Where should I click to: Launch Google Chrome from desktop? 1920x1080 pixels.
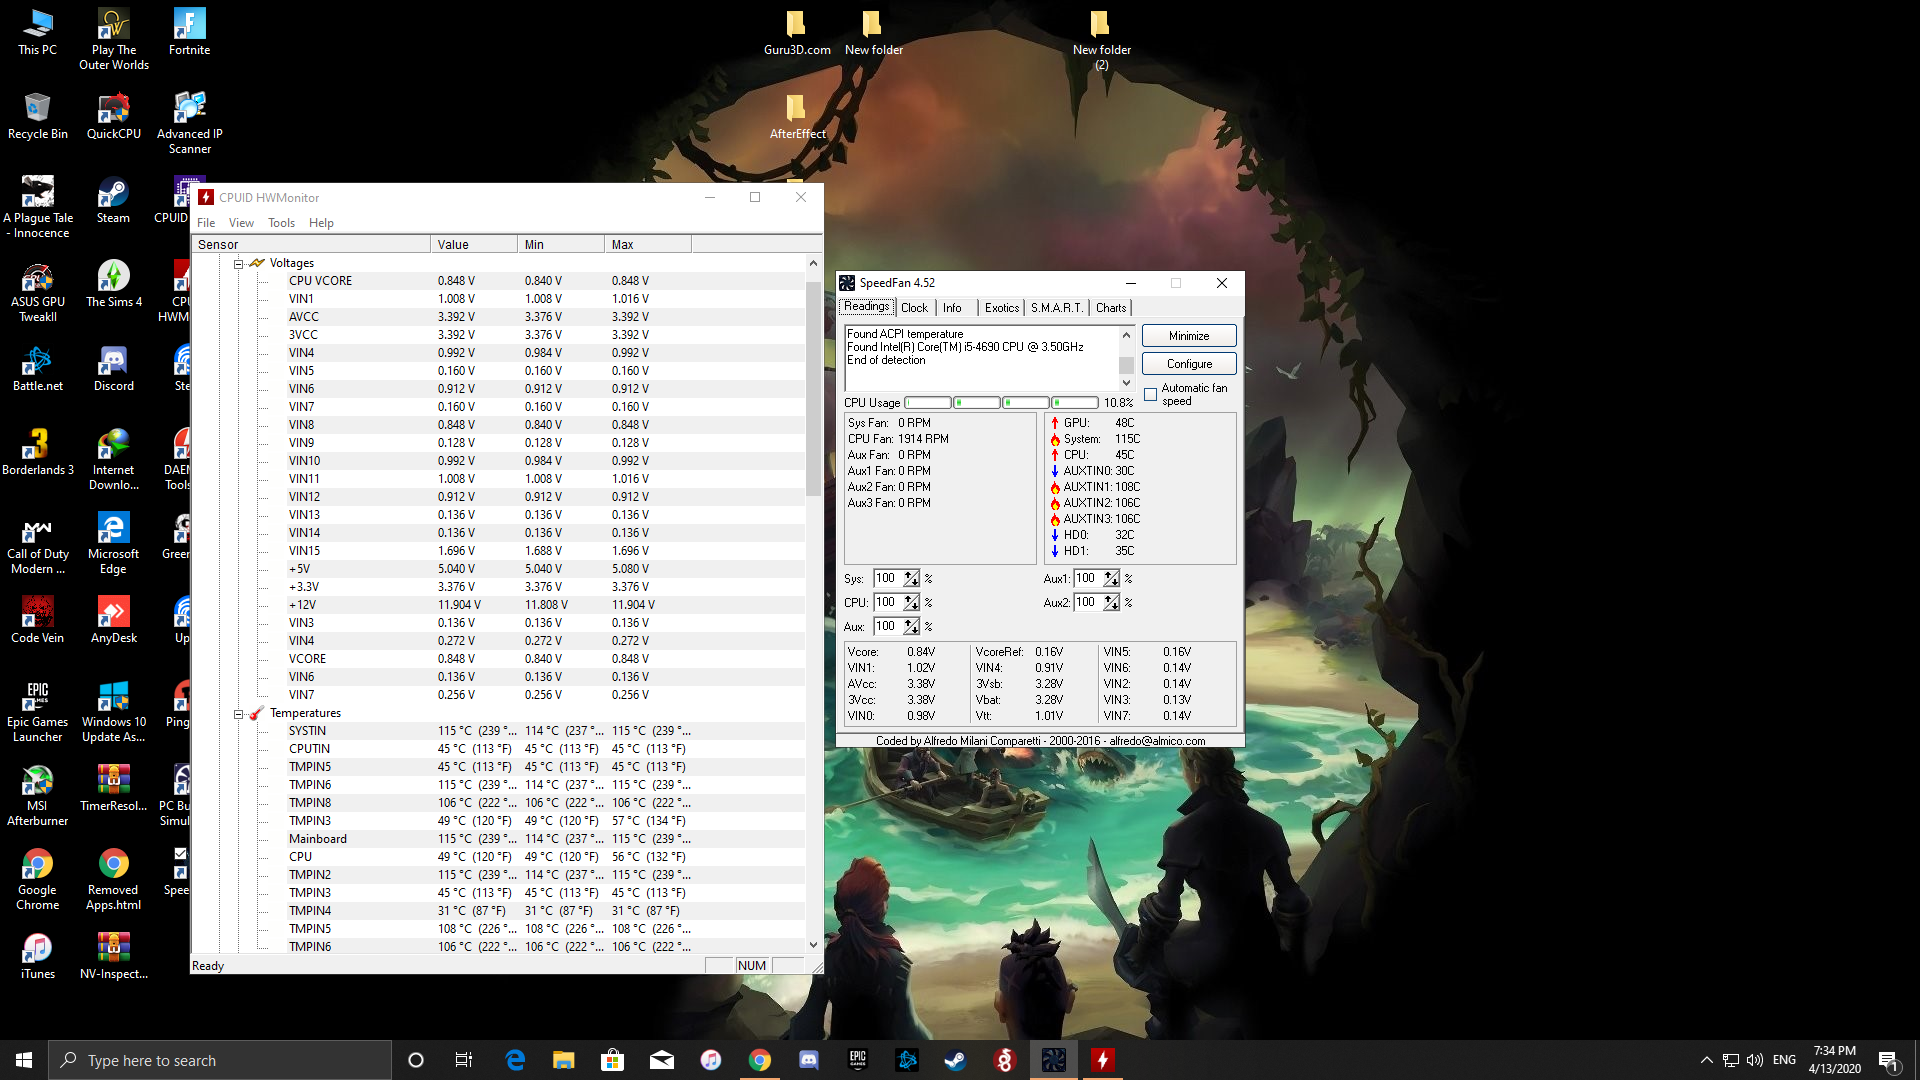37,879
